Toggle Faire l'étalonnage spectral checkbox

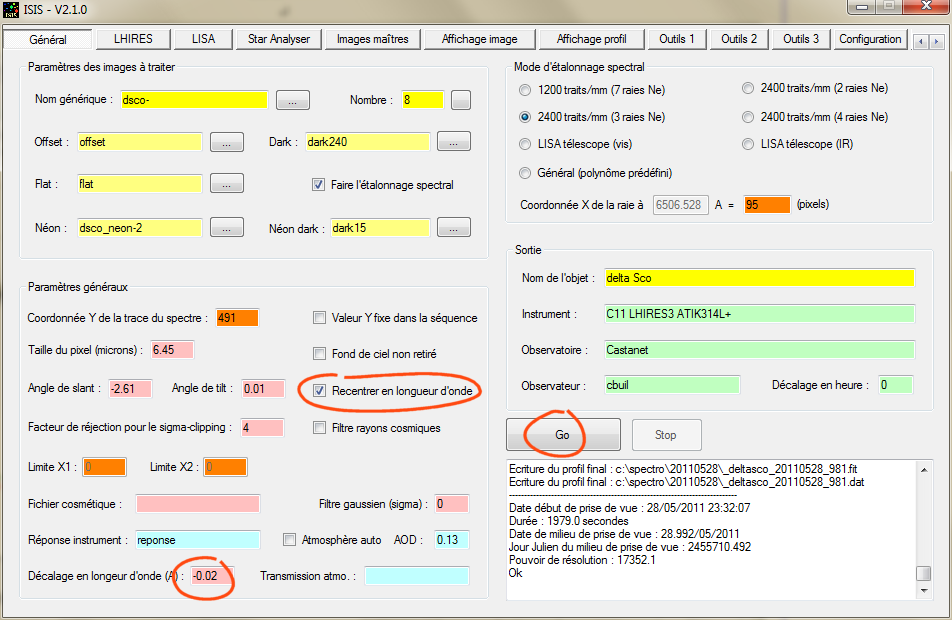point(319,185)
